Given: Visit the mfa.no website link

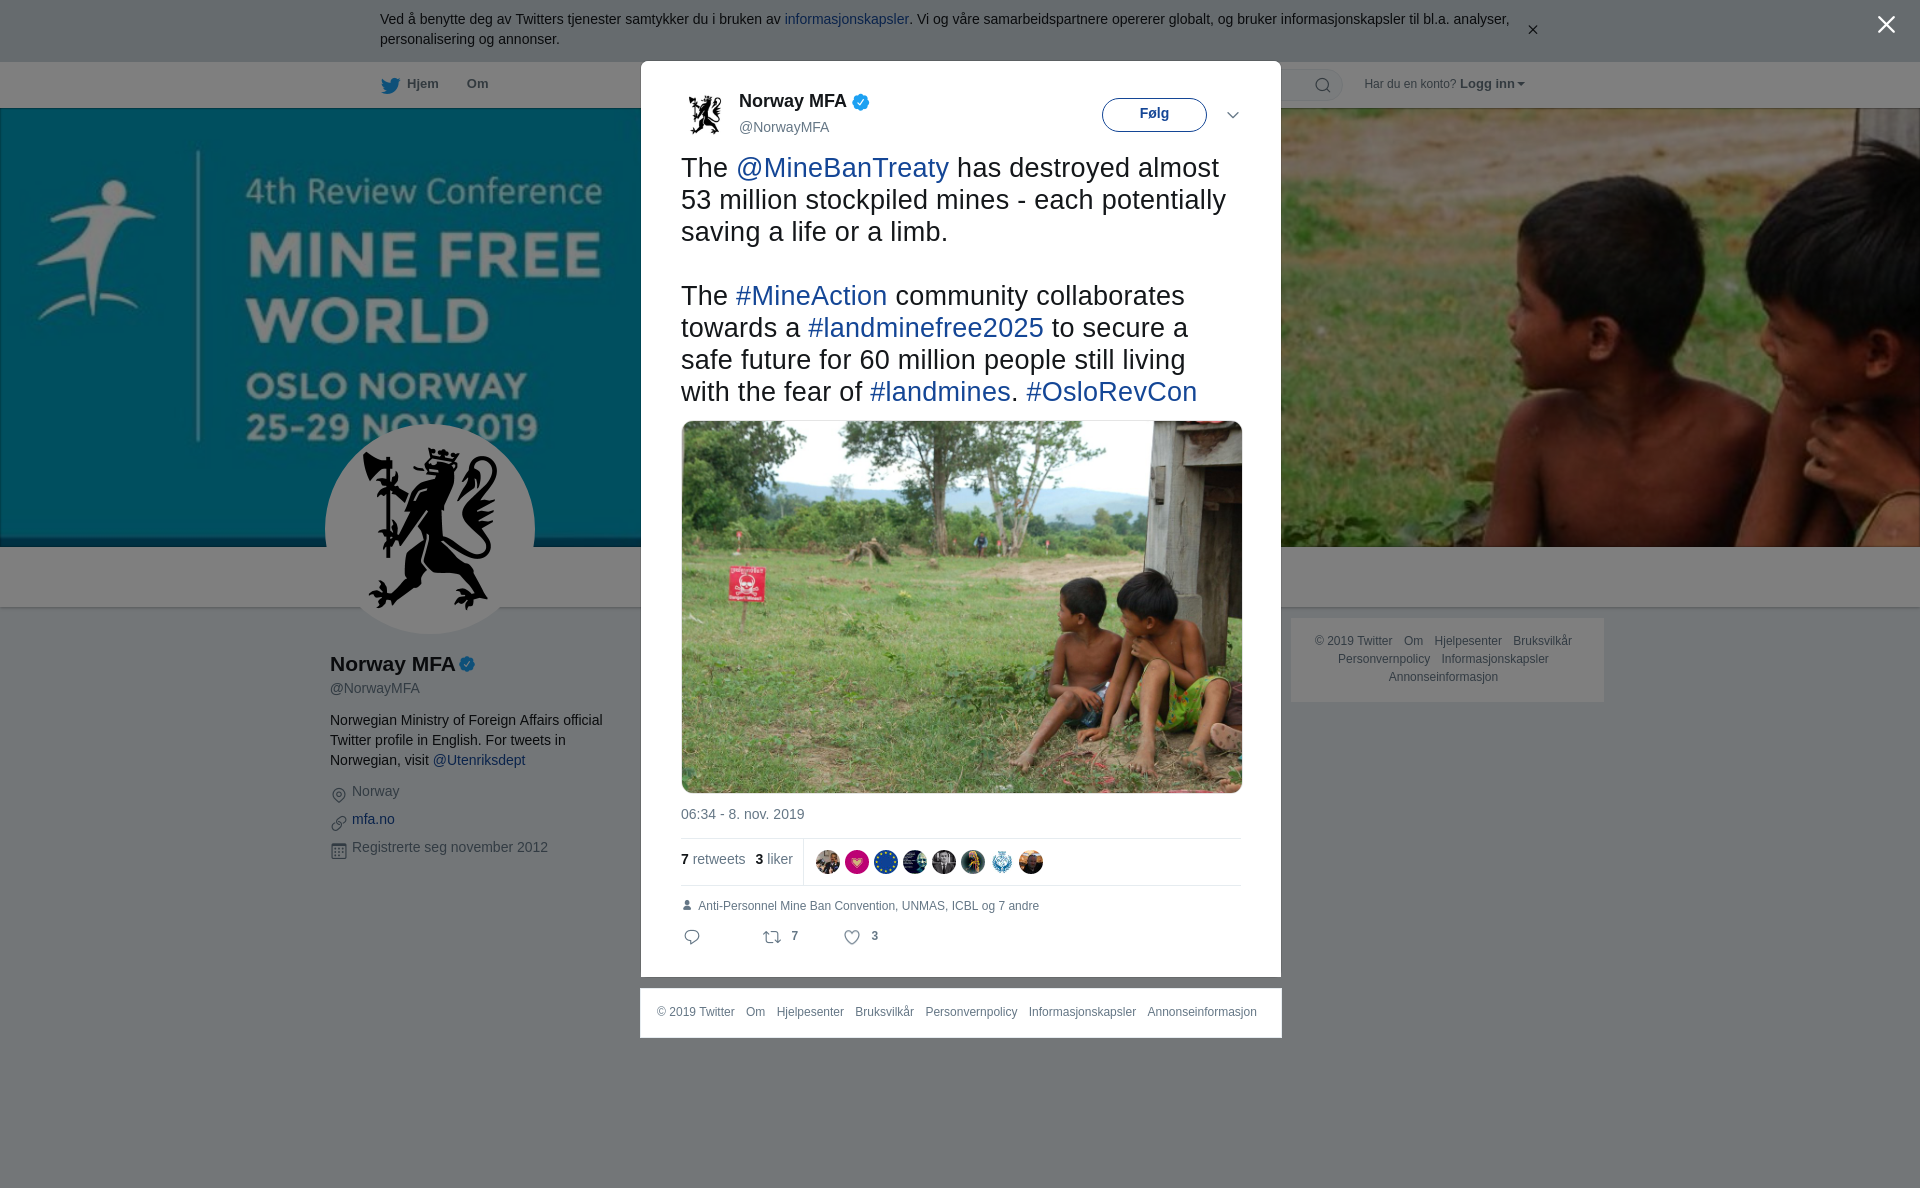Looking at the screenshot, I should point(373,819).
